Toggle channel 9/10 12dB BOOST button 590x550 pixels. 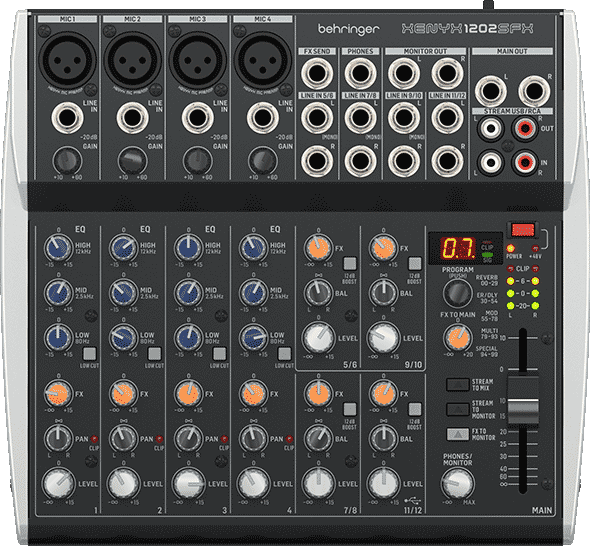click(x=415, y=264)
